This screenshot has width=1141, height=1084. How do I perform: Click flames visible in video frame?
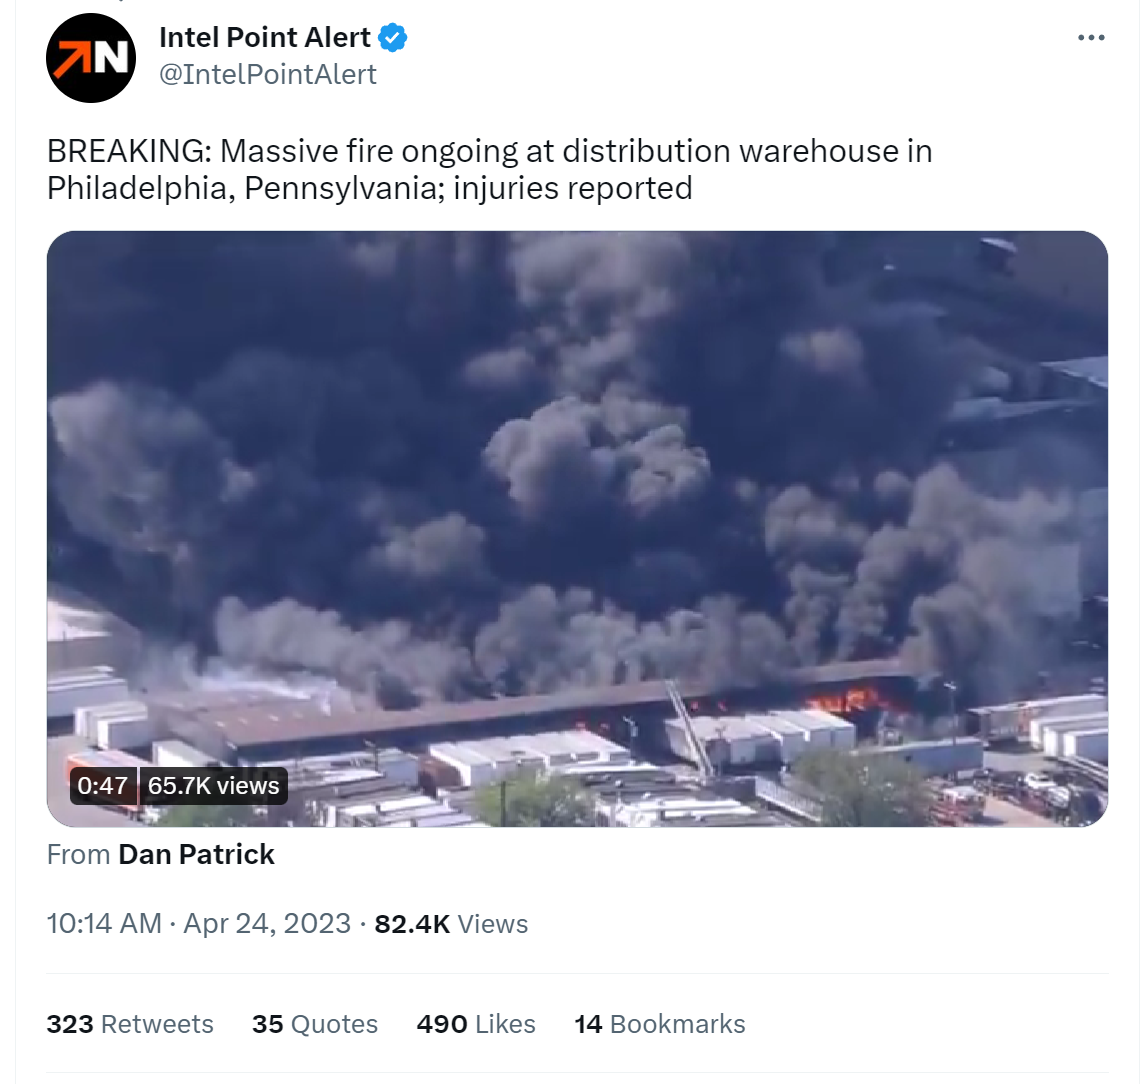click(x=844, y=701)
